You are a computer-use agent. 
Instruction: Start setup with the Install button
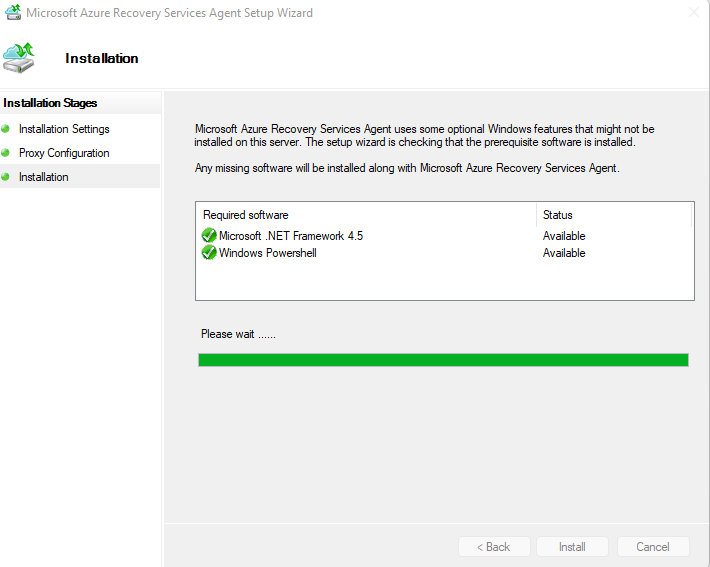click(572, 547)
